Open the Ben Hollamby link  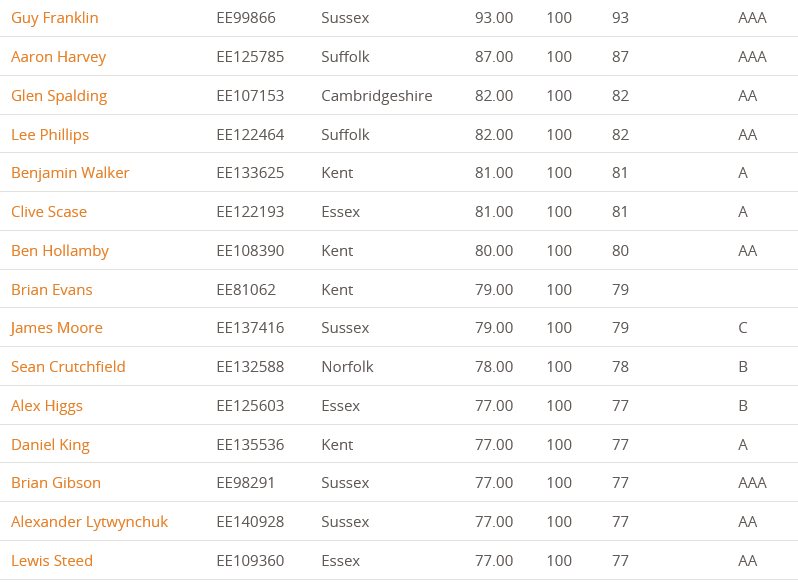coord(60,251)
